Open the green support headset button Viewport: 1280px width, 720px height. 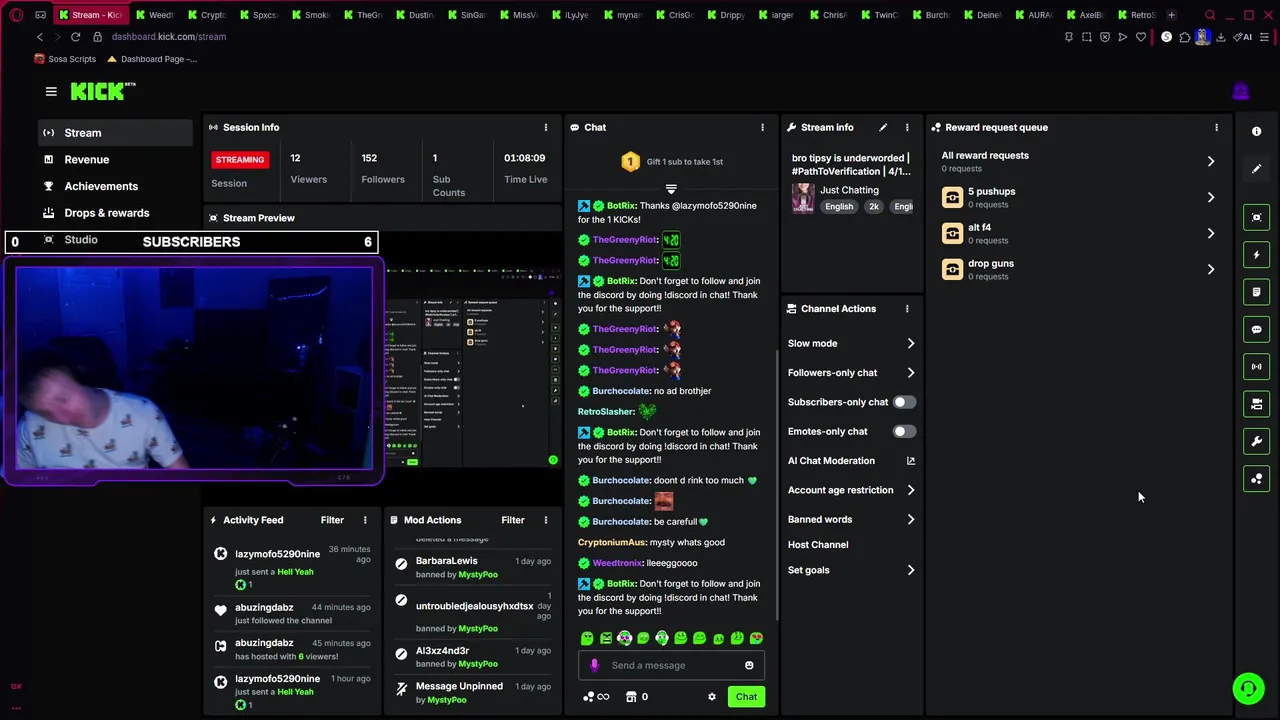[x=1248, y=688]
